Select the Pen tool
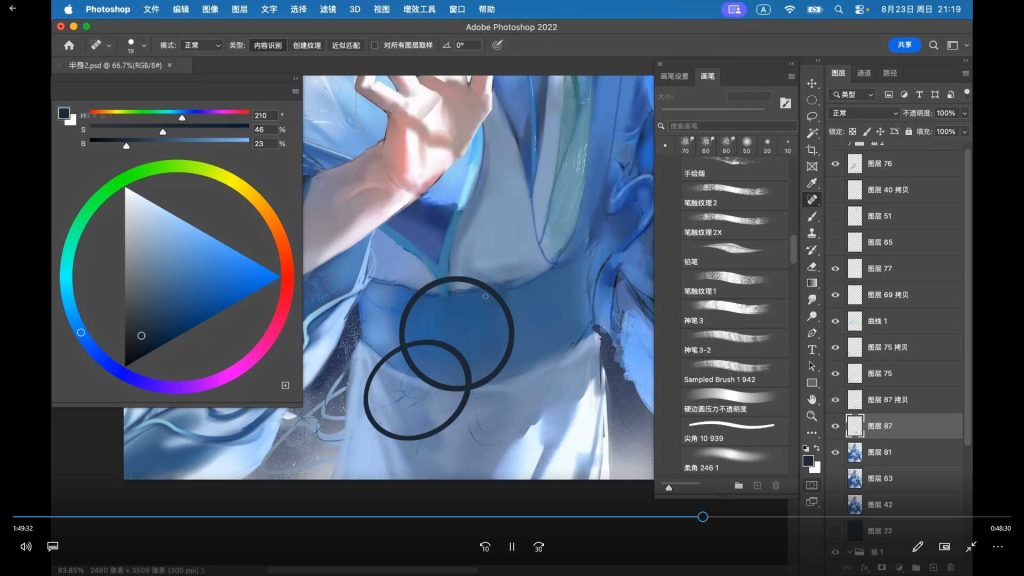Viewport: 1024px width, 576px height. point(812,333)
